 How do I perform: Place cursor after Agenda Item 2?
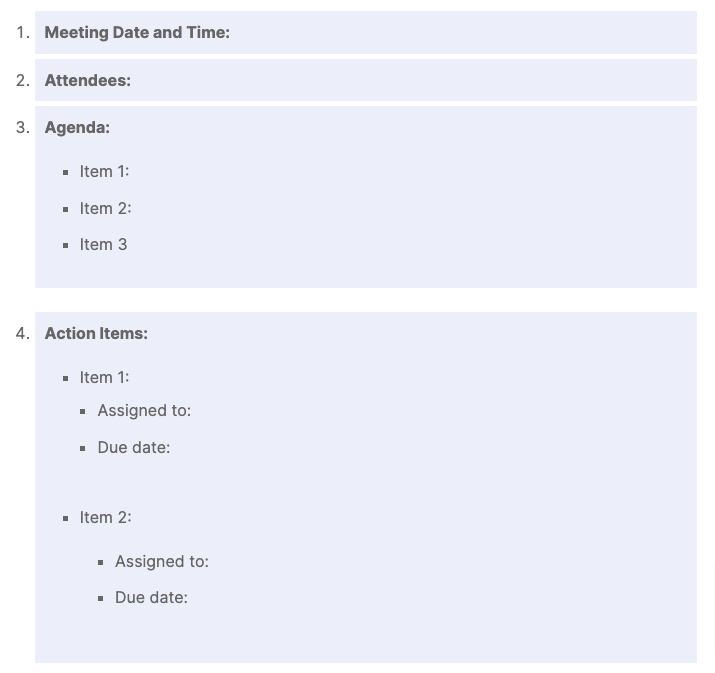coord(132,208)
